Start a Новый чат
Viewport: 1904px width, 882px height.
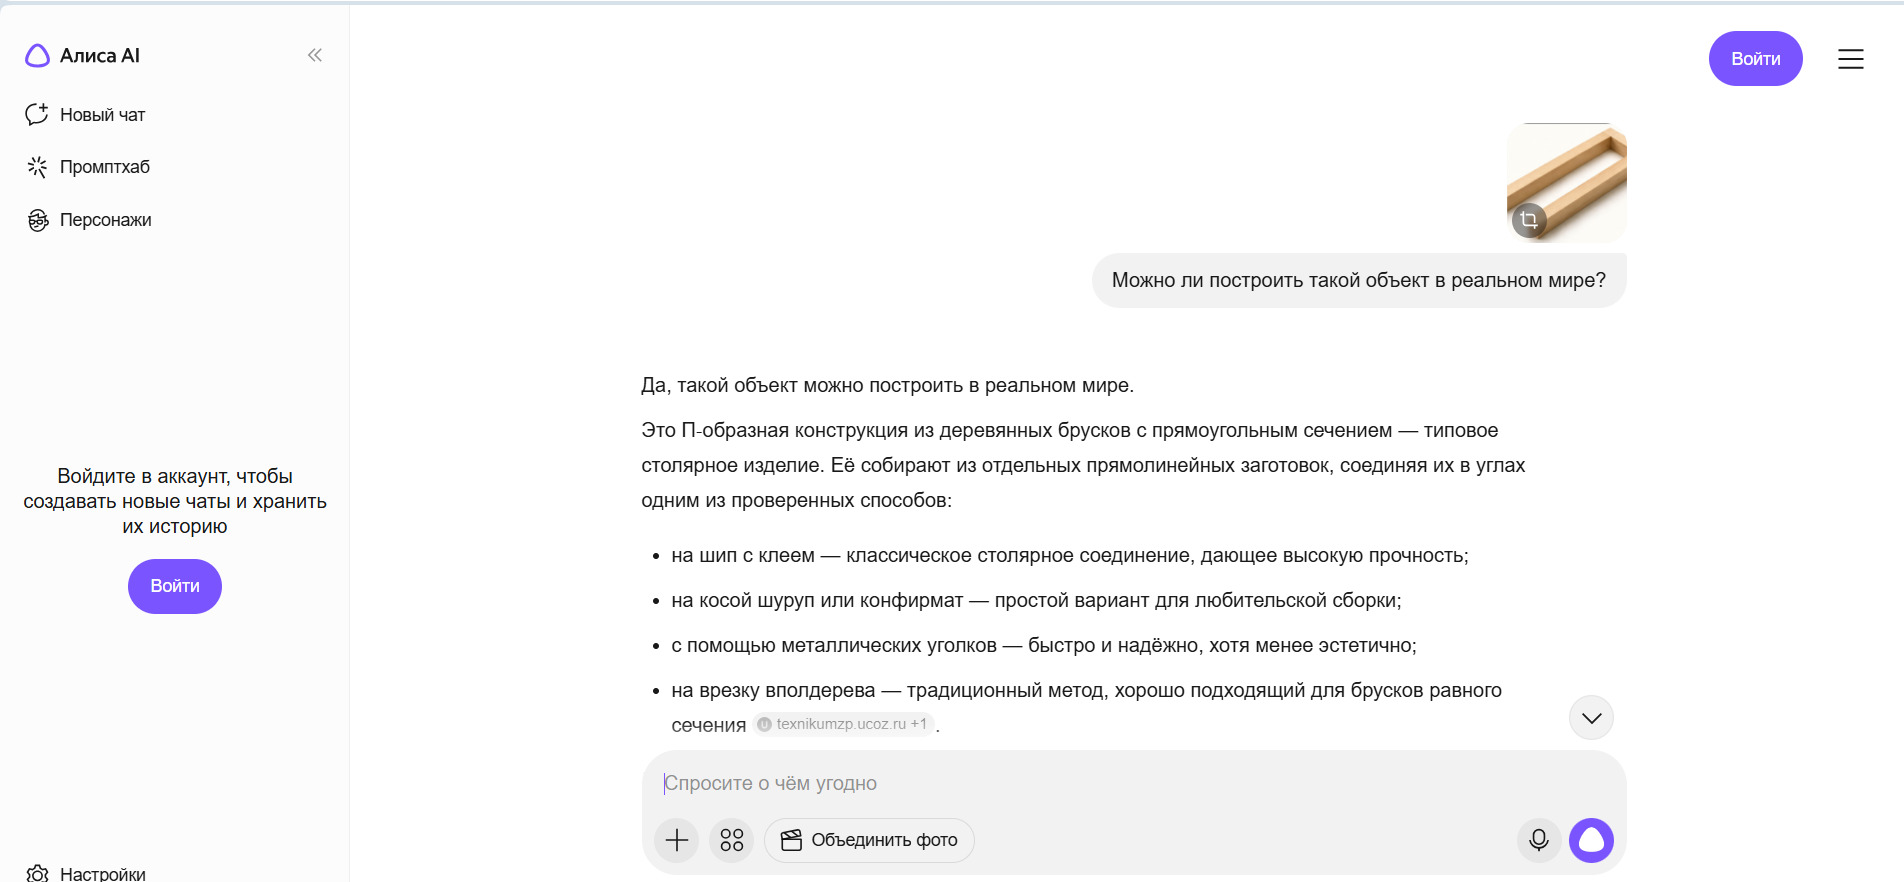pos(86,115)
